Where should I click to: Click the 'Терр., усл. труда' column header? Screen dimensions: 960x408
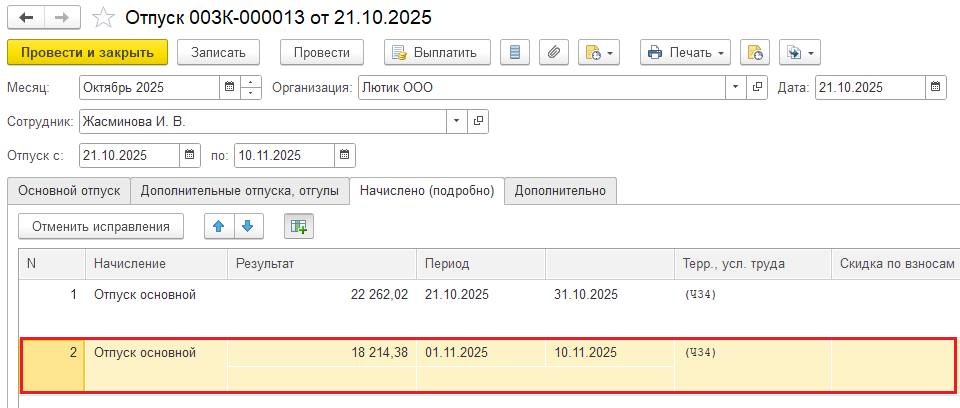752,264
